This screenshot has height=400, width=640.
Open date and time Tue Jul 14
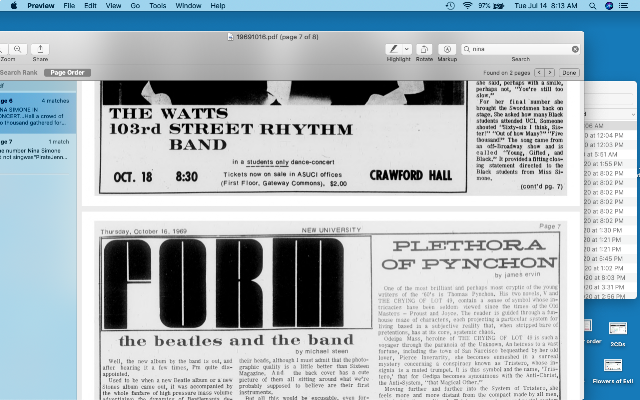(546, 6)
